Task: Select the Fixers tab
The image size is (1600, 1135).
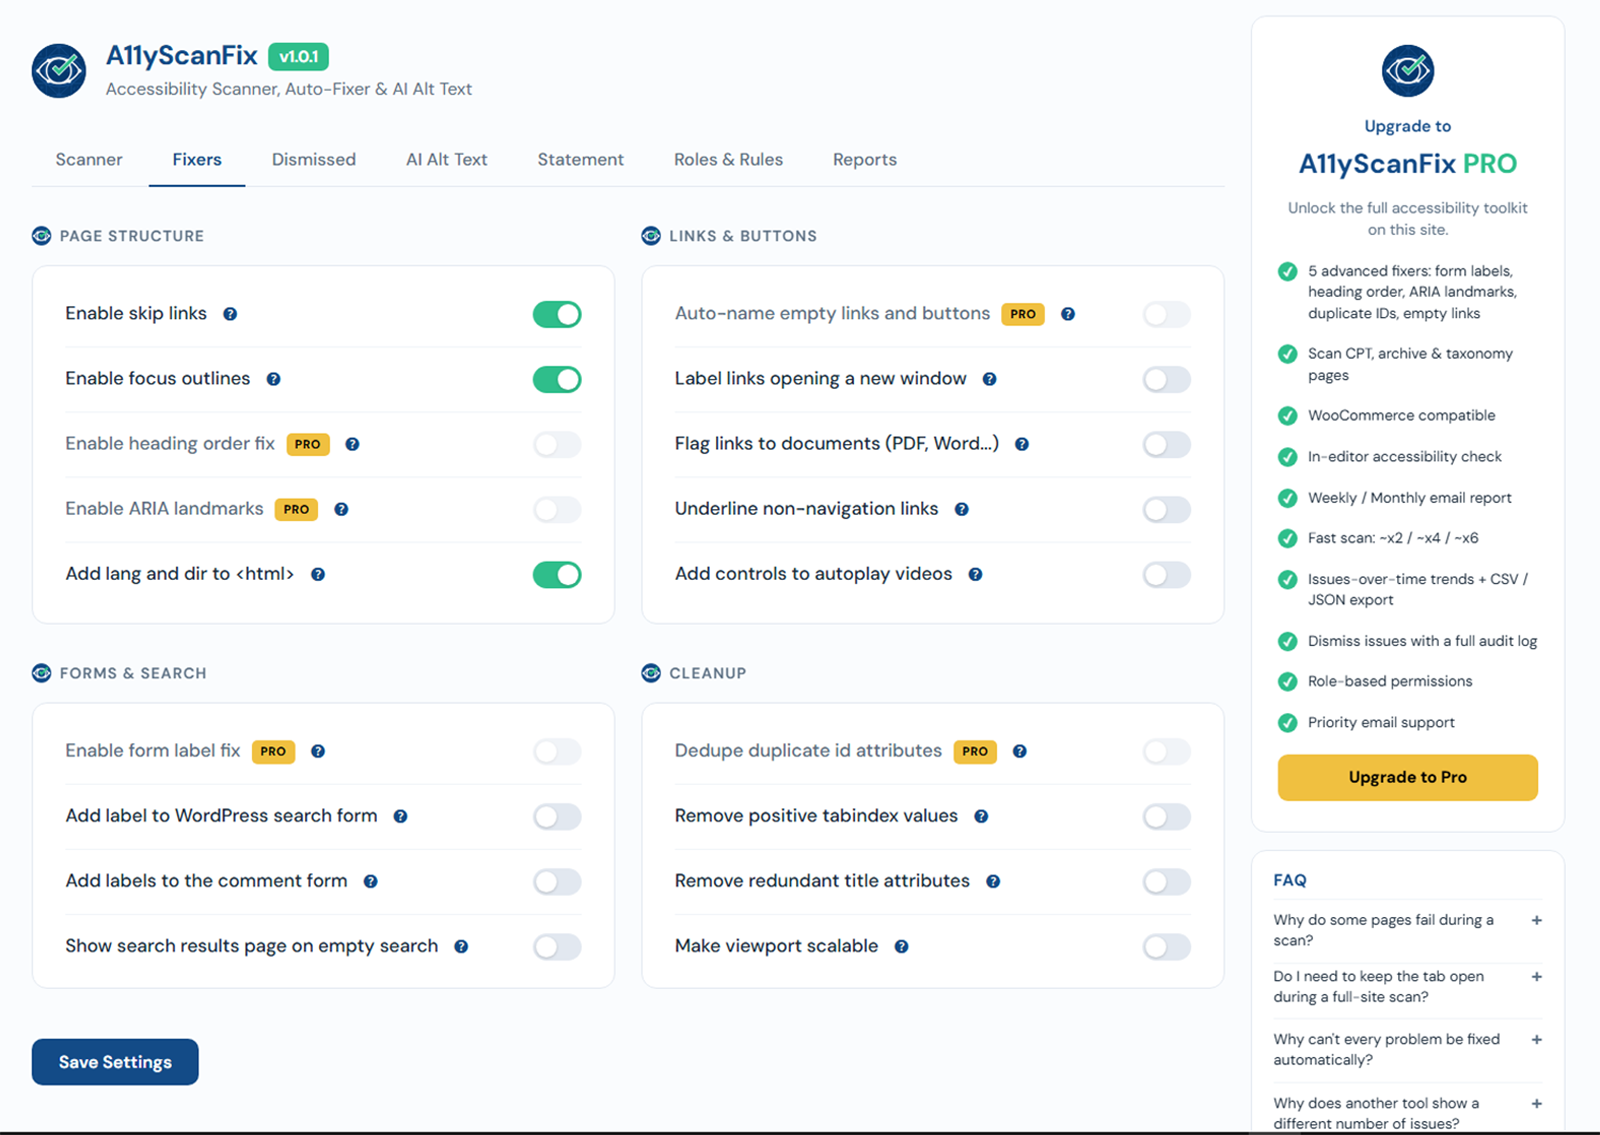Action: click(x=197, y=159)
